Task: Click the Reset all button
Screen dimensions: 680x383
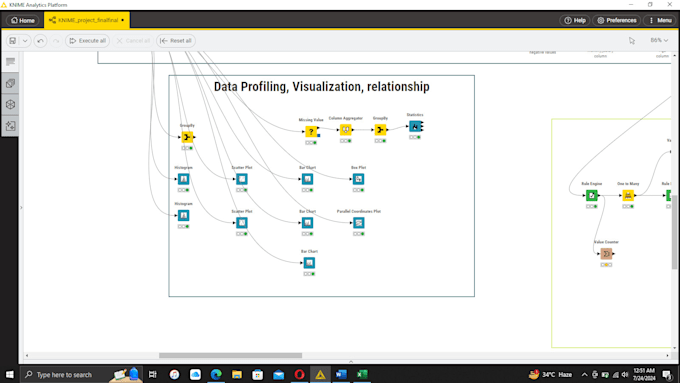Action: tap(176, 41)
